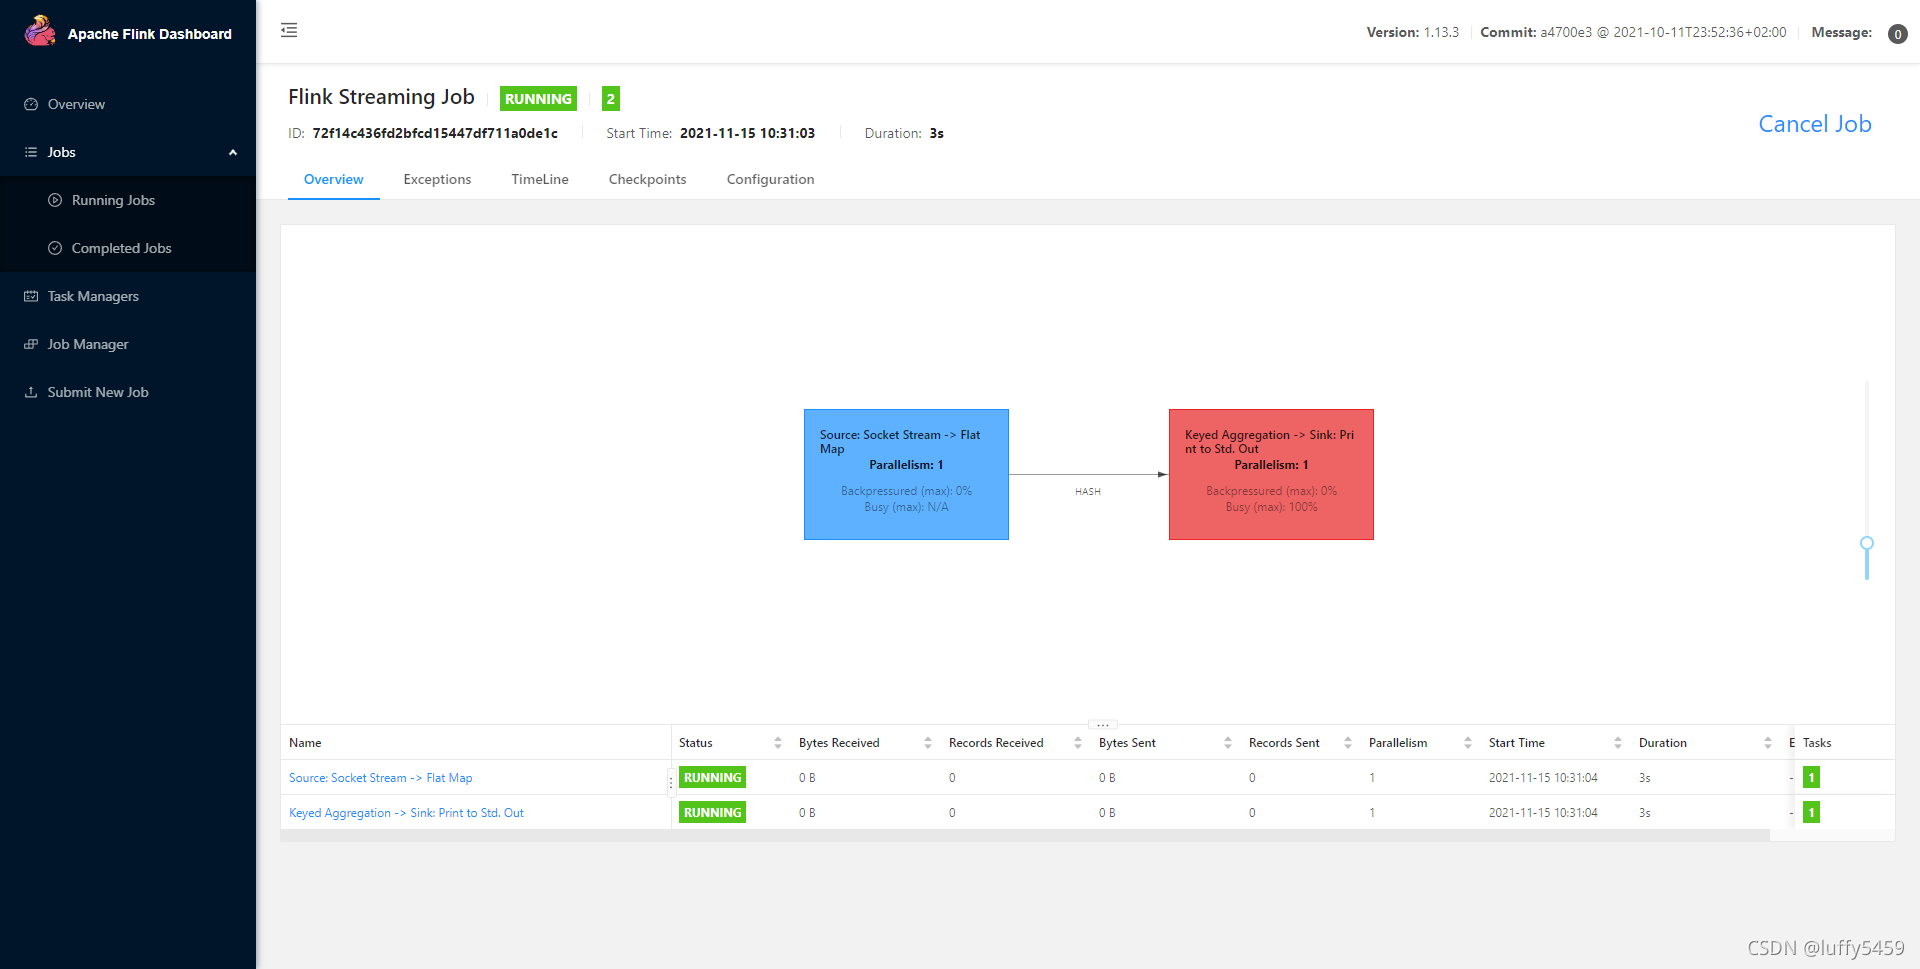Screen dimensions: 1920x969
Task: Click the Running Jobs play-circle icon
Action: (55, 200)
